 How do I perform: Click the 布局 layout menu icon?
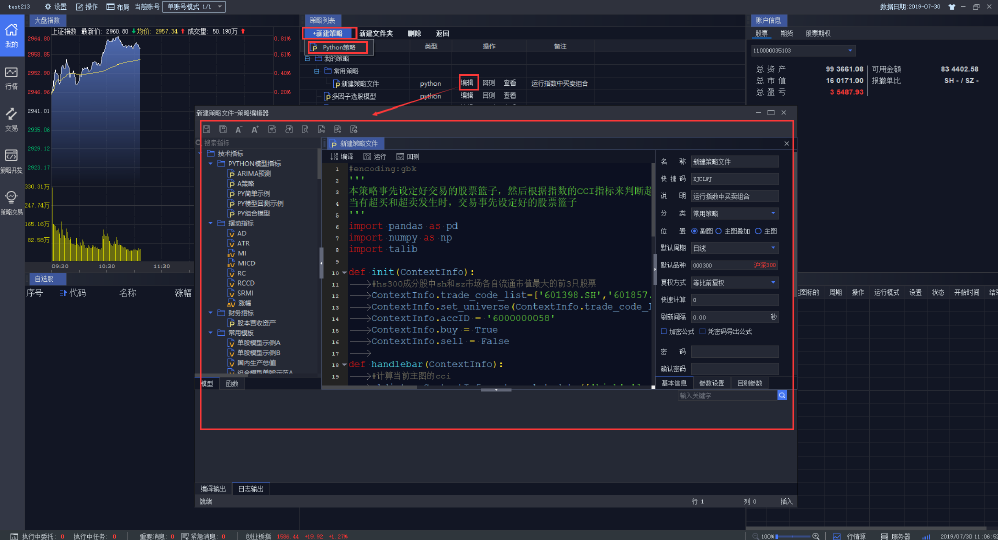(x=118, y=6)
